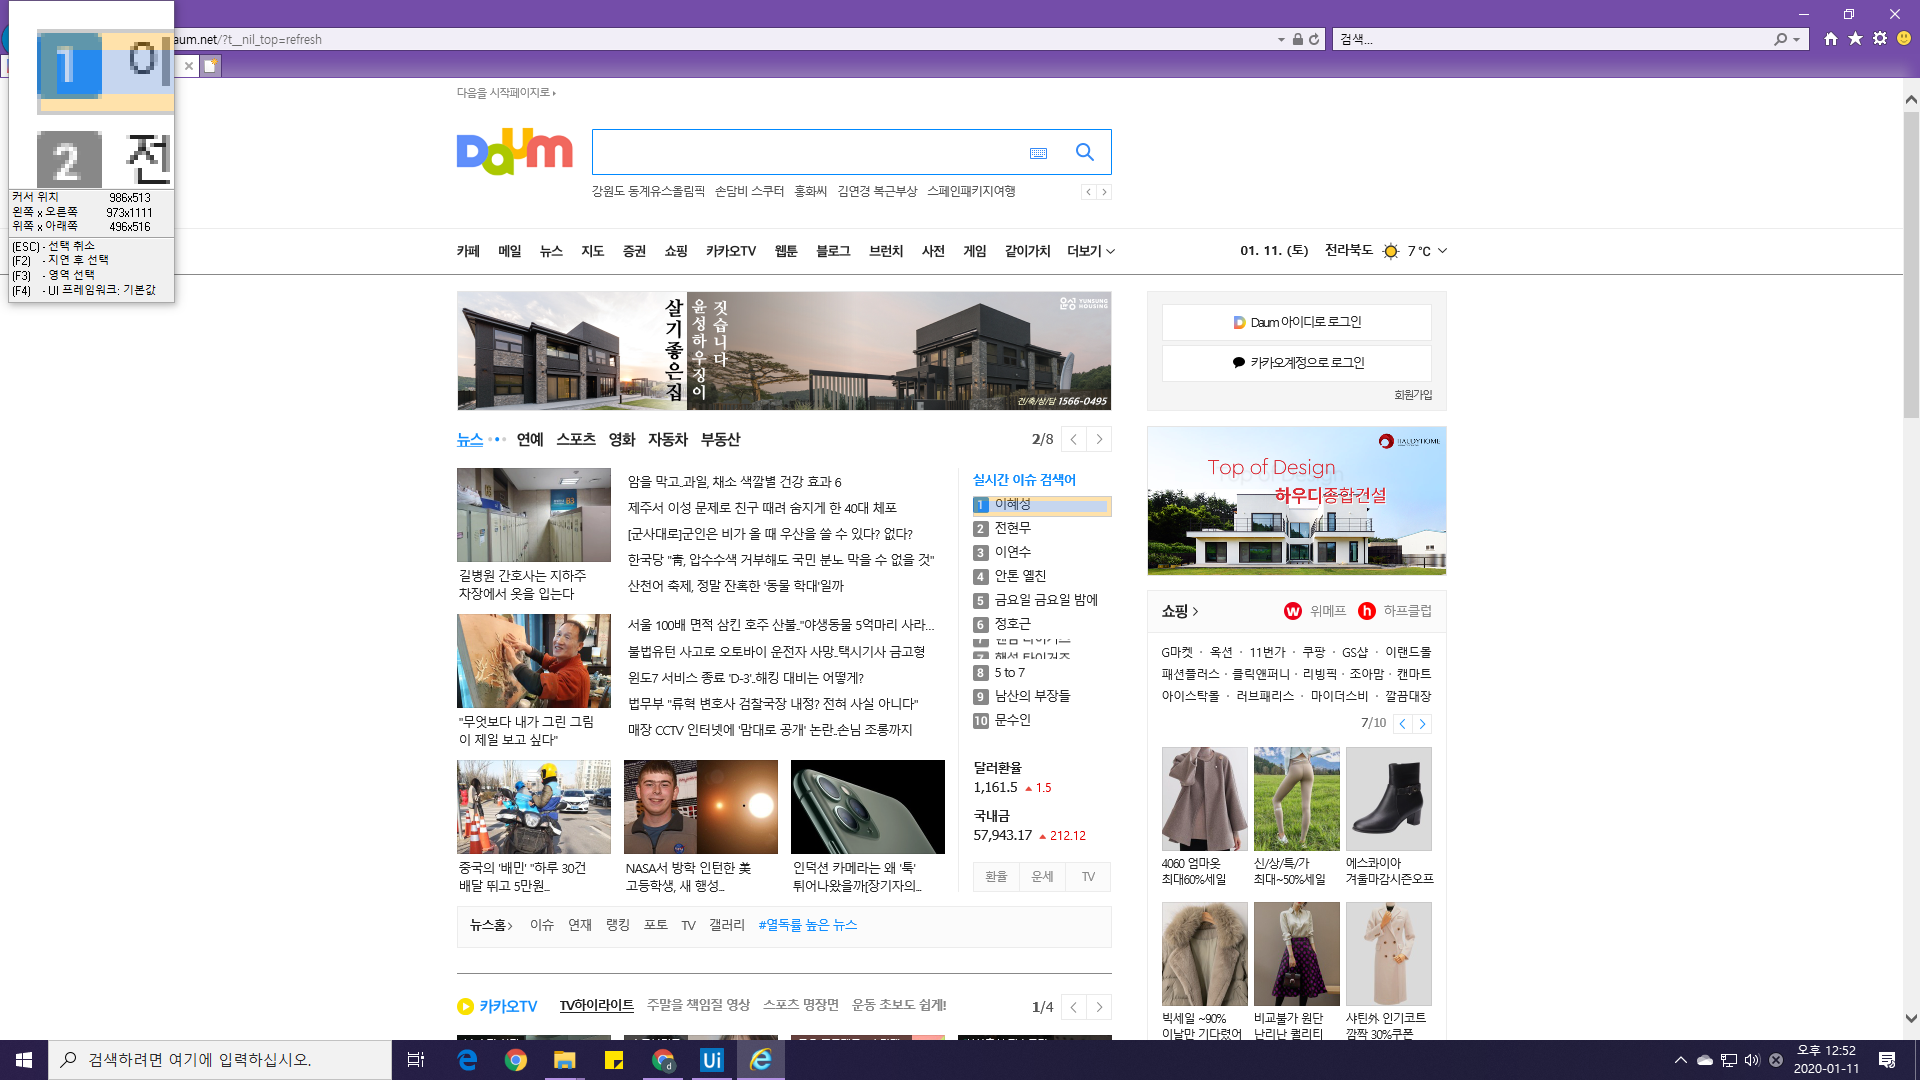Expand the 더보기 menu dropdown
Viewport: 1920px width, 1080px height.
pyautogui.click(x=1090, y=251)
